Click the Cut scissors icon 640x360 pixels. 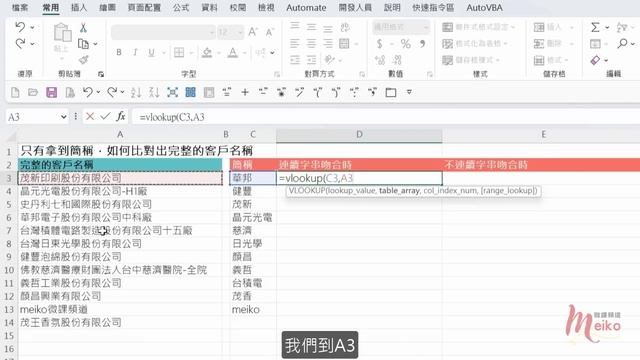[83, 28]
